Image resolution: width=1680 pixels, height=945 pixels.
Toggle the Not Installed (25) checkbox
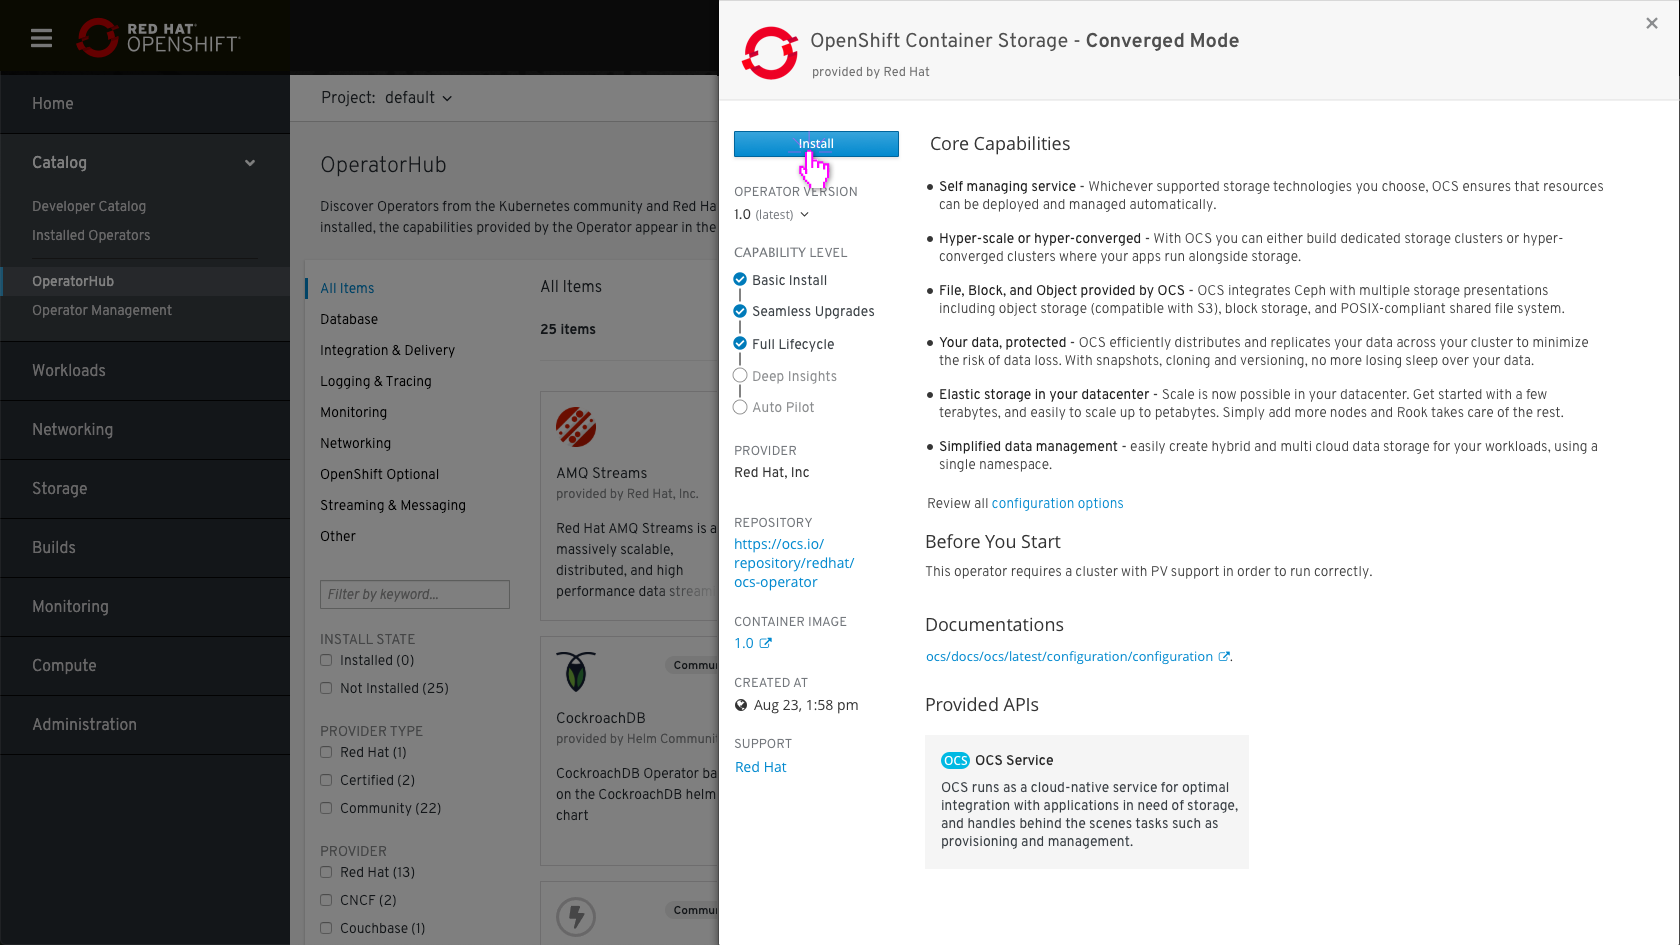pyautogui.click(x=326, y=688)
